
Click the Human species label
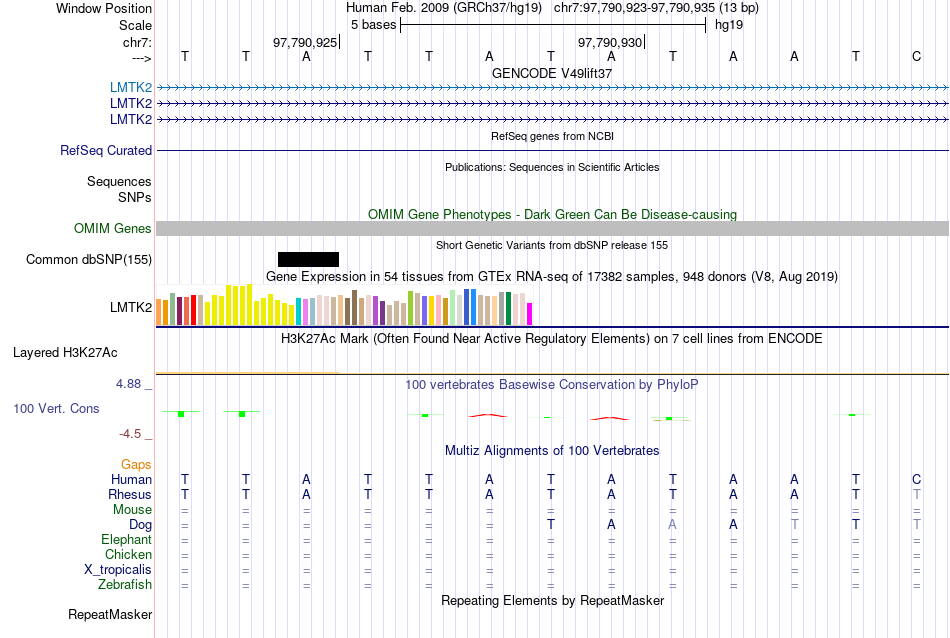[131, 479]
